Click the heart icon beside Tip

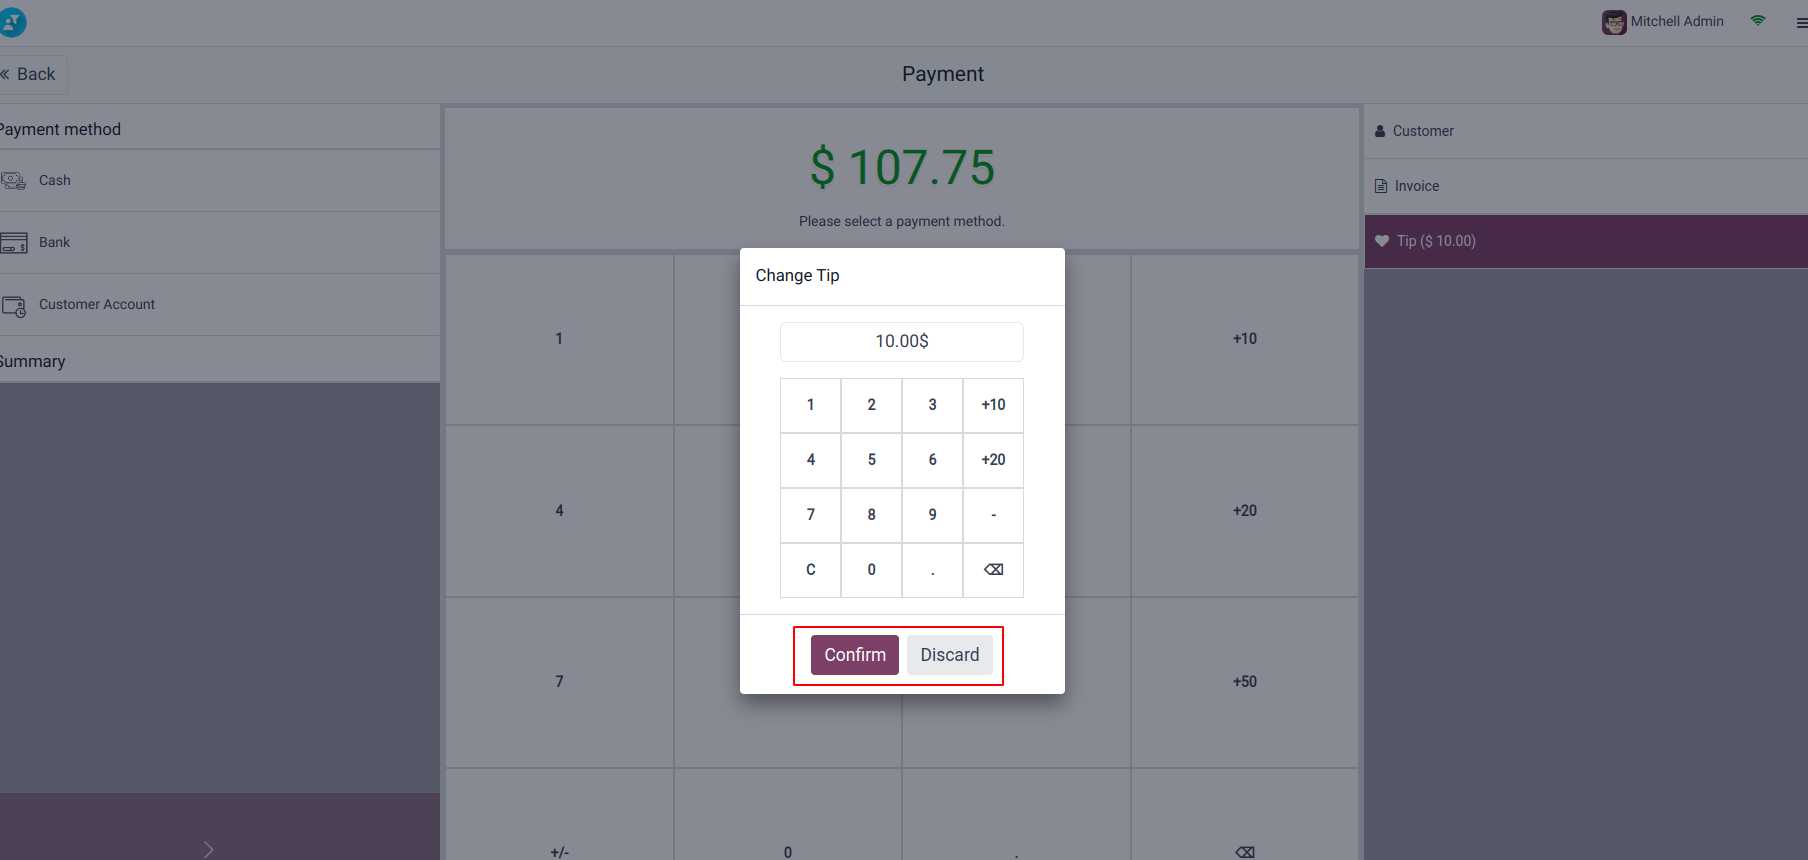[x=1382, y=241]
